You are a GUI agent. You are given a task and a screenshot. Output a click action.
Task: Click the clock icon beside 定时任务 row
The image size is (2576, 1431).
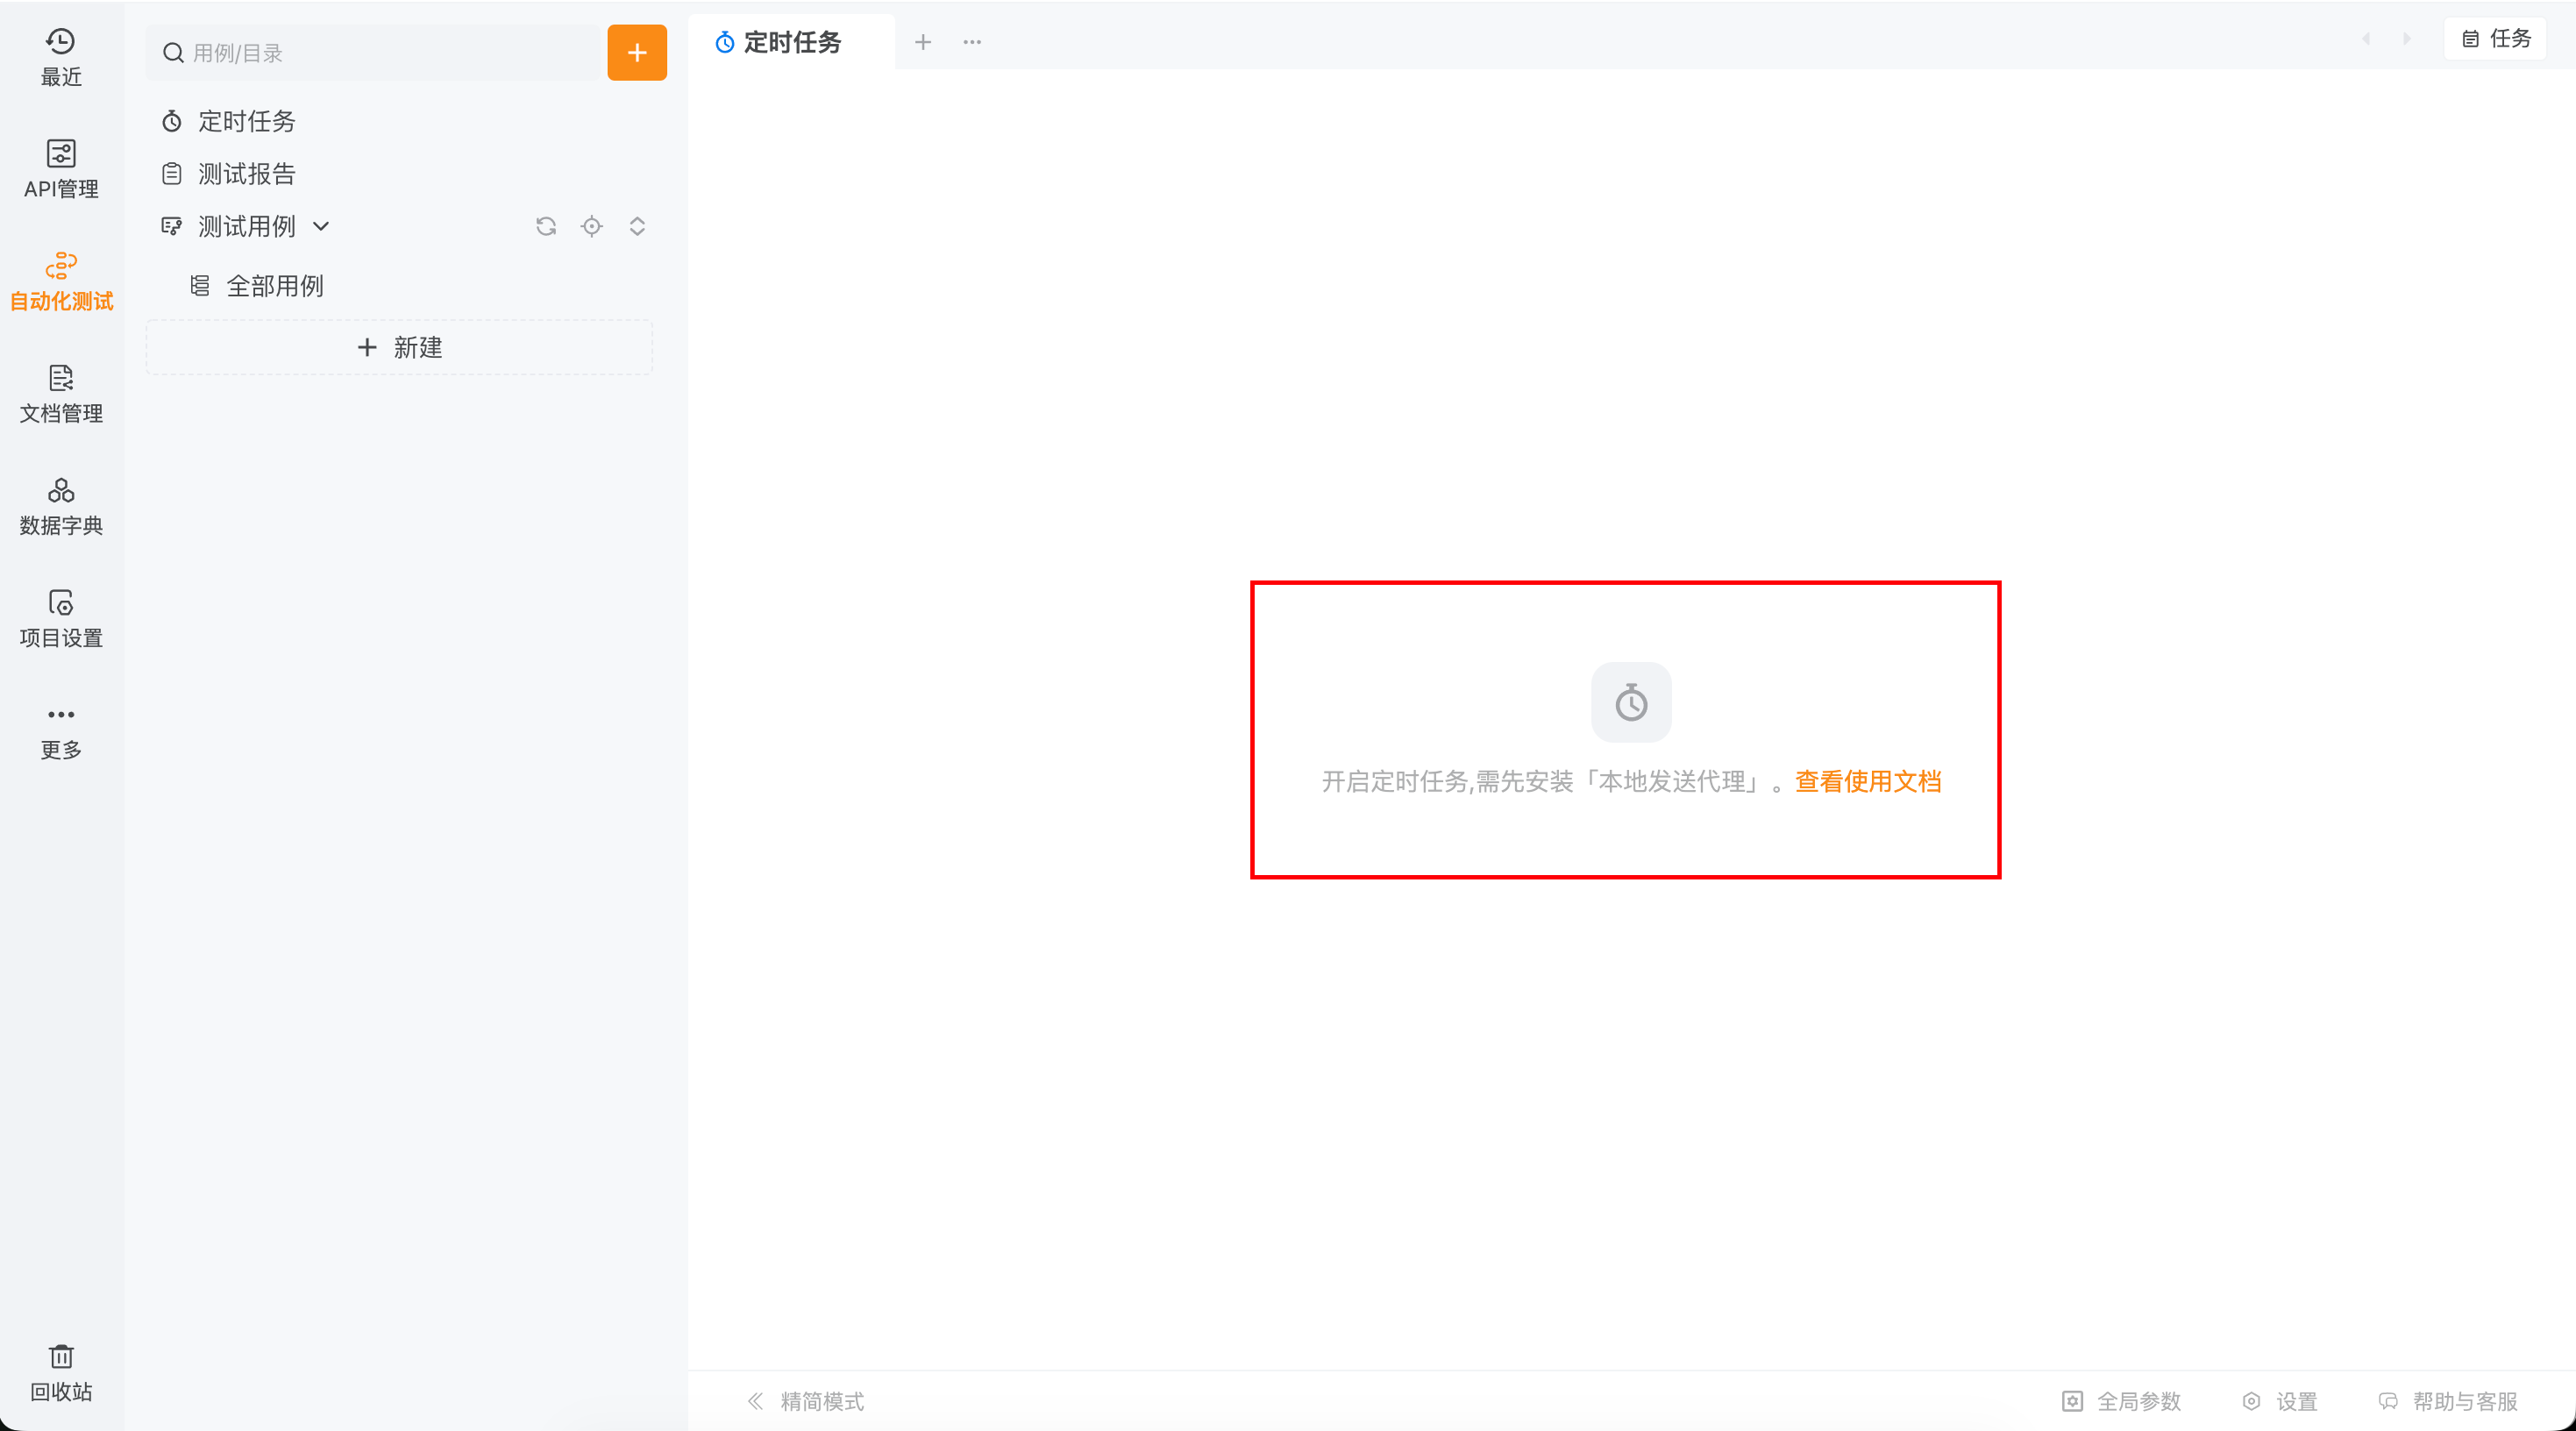pyautogui.click(x=172, y=121)
